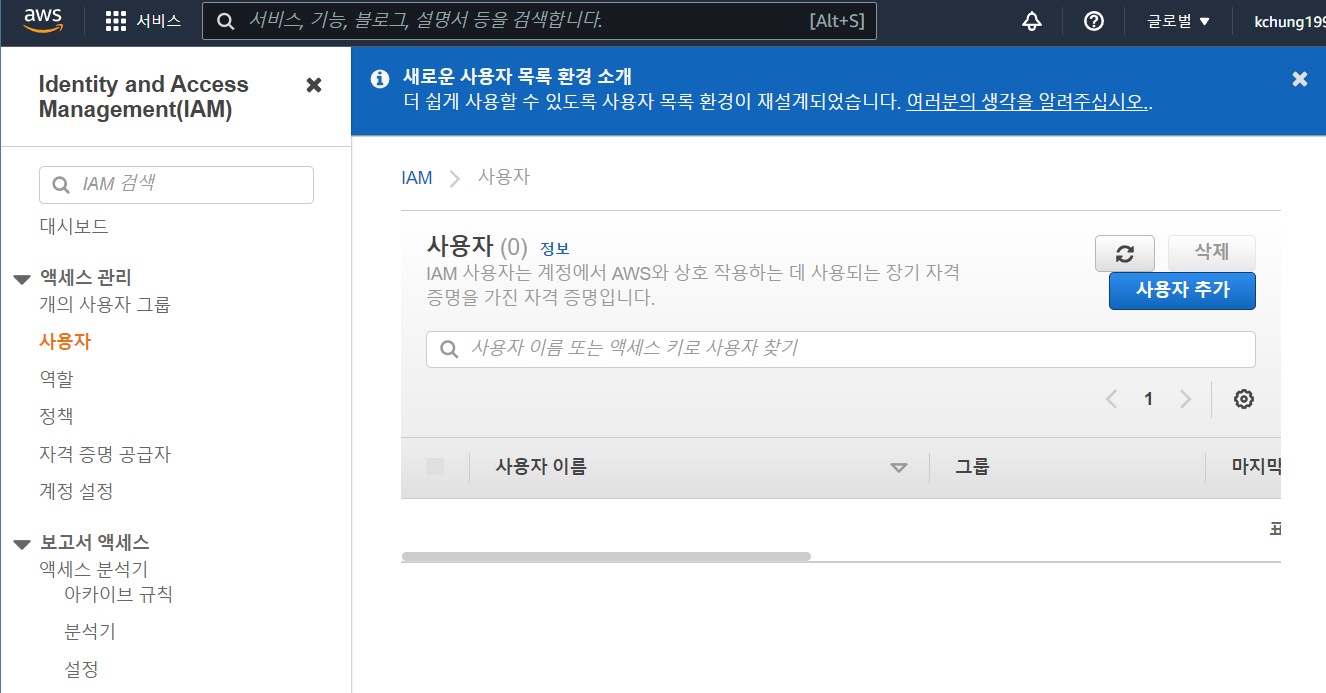
Task: Collapse the 액세스 관리 section
Action: (22, 279)
